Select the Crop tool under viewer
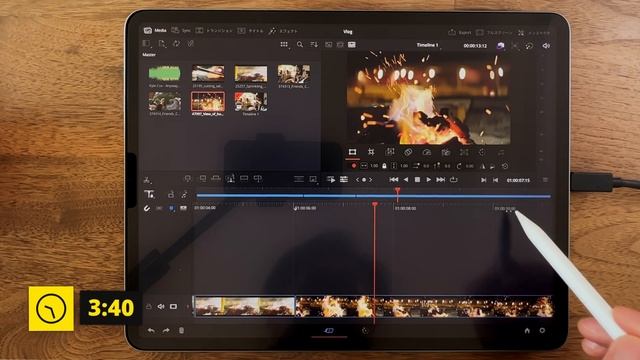This screenshot has height=360, width=640. (371, 152)
